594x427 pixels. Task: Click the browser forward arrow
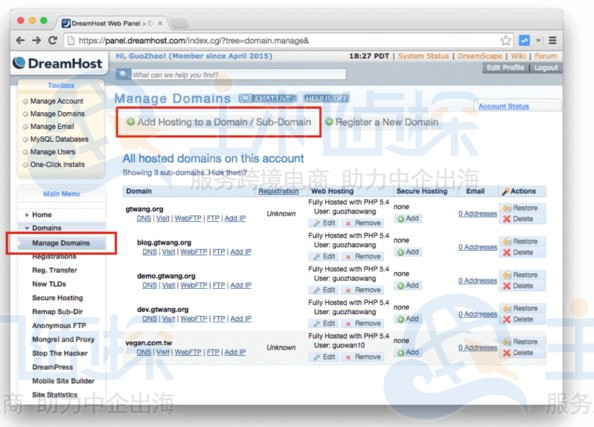pos(36,40)
